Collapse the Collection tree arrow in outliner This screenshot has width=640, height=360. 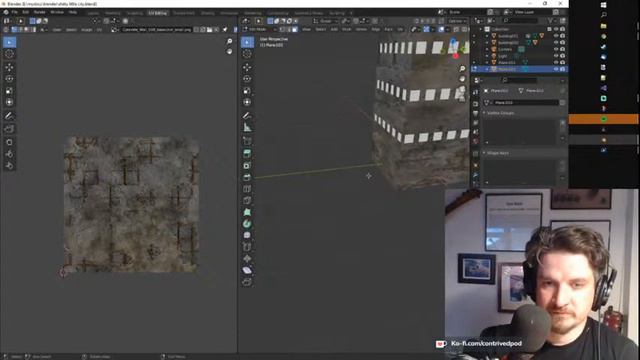click(480, 29)
